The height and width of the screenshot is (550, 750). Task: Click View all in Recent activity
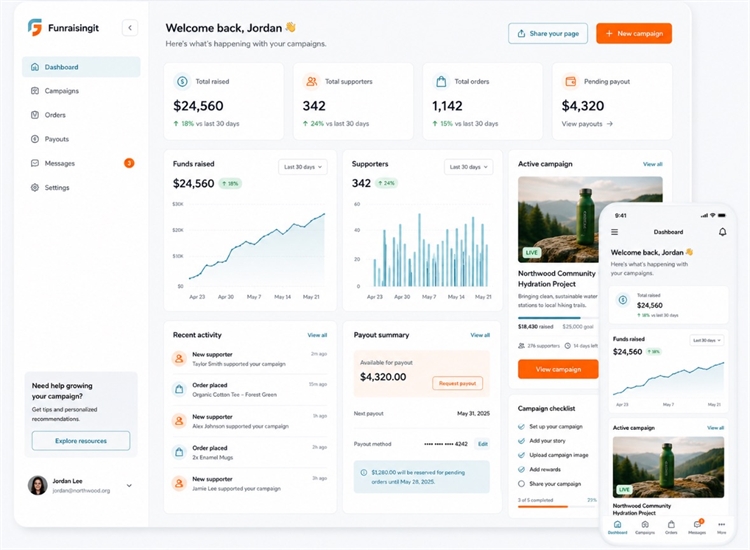pyautogui.click(x=317, y=335)
